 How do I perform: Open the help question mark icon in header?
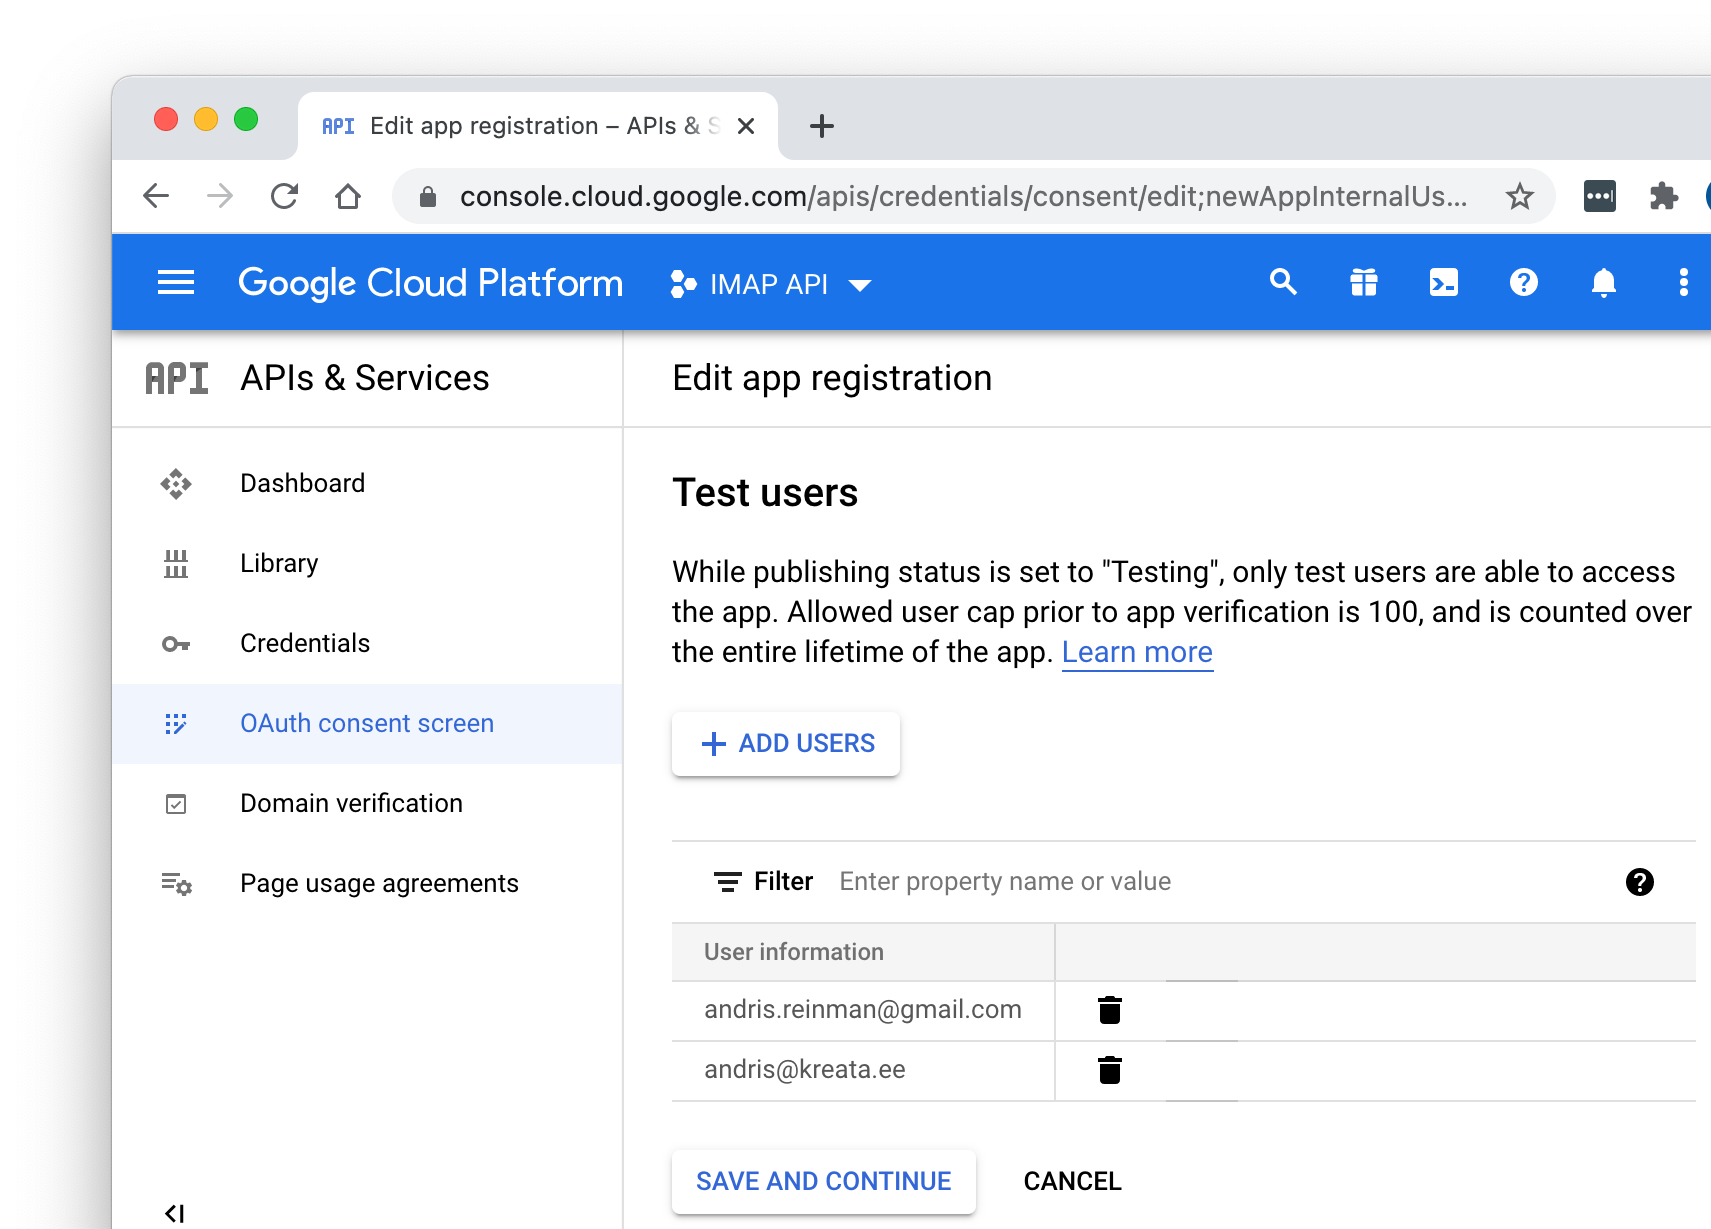pyautogui.click(x=1523, y=283)
